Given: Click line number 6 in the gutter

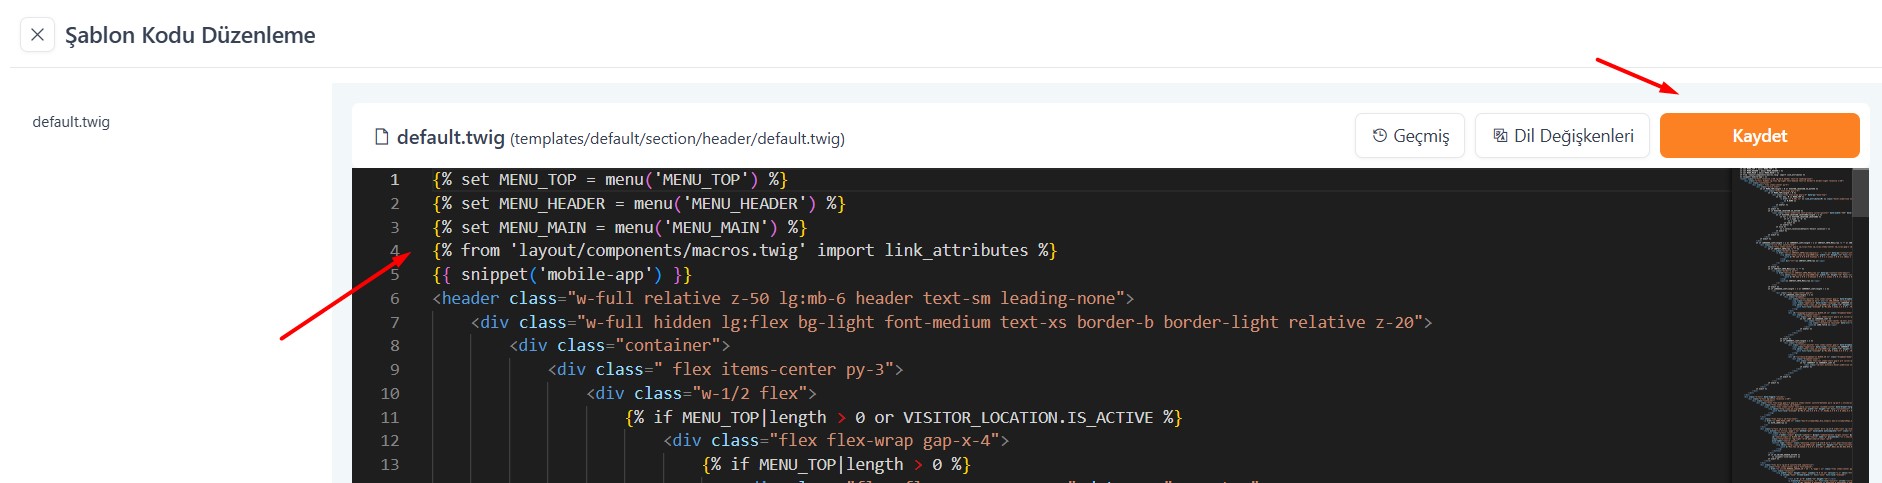Looking at the screenshot, I should (x=394, y=299).
